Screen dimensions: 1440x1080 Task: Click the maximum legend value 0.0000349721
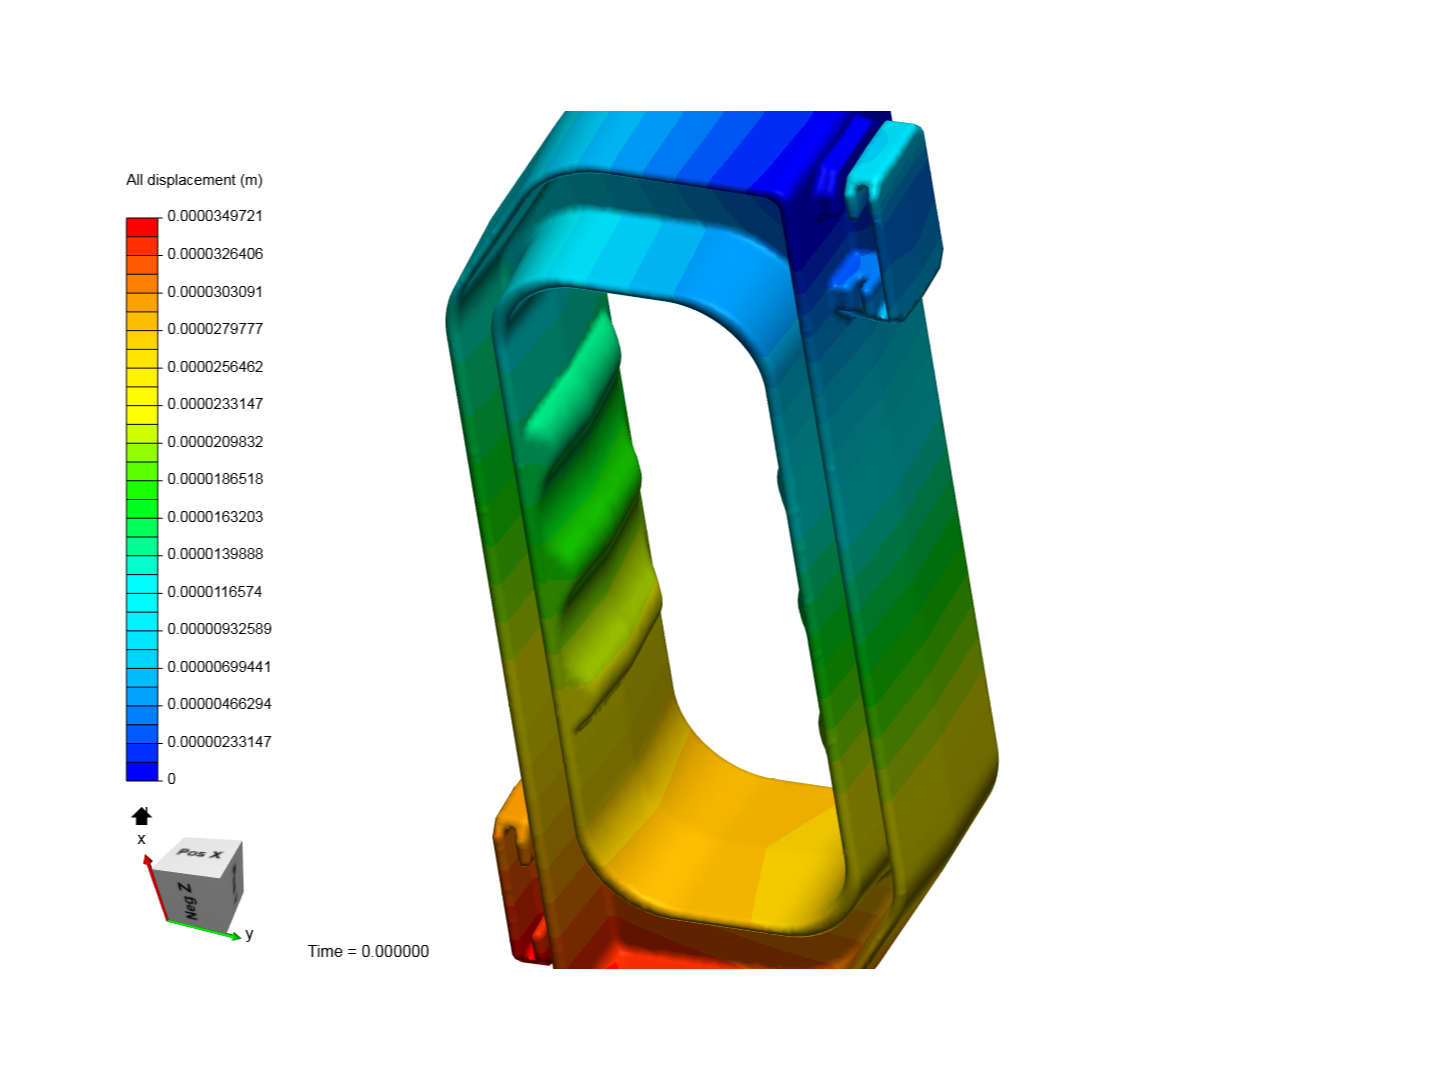[x=215, y=216]
